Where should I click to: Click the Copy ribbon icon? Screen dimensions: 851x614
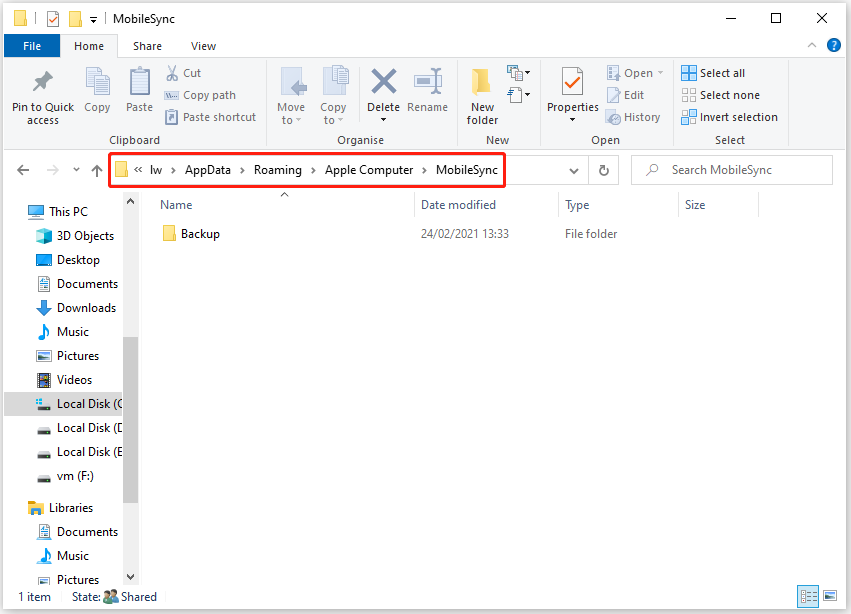[98, 81]
